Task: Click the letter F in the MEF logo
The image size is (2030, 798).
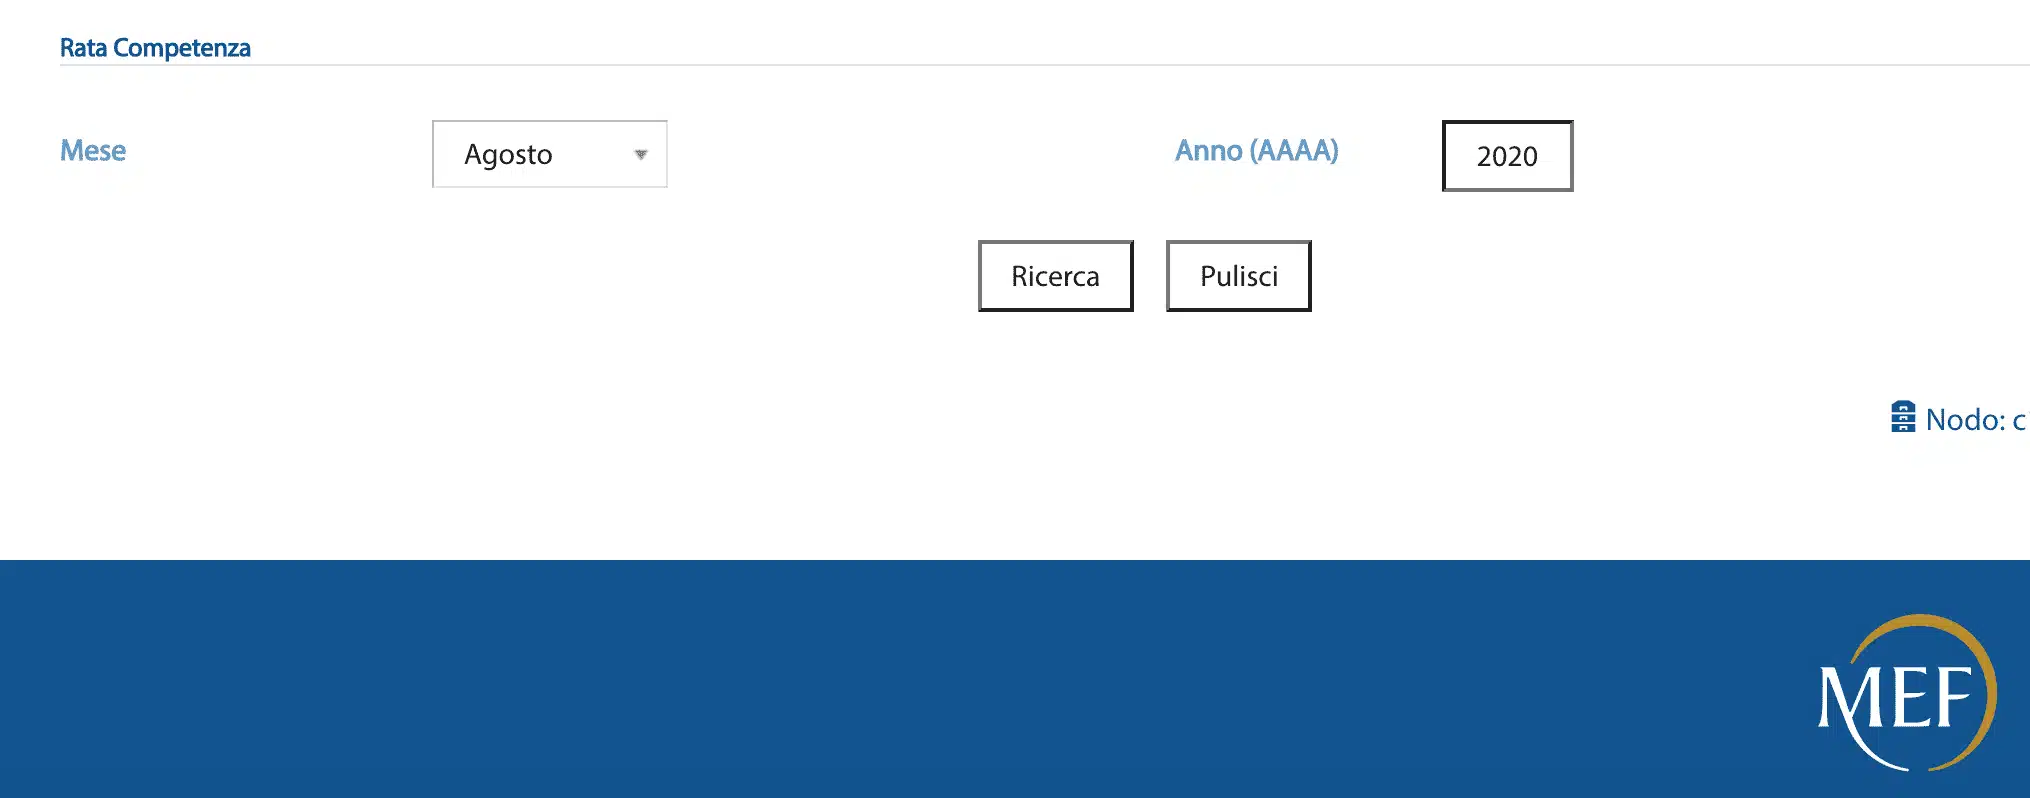Action: point(1953,696)
